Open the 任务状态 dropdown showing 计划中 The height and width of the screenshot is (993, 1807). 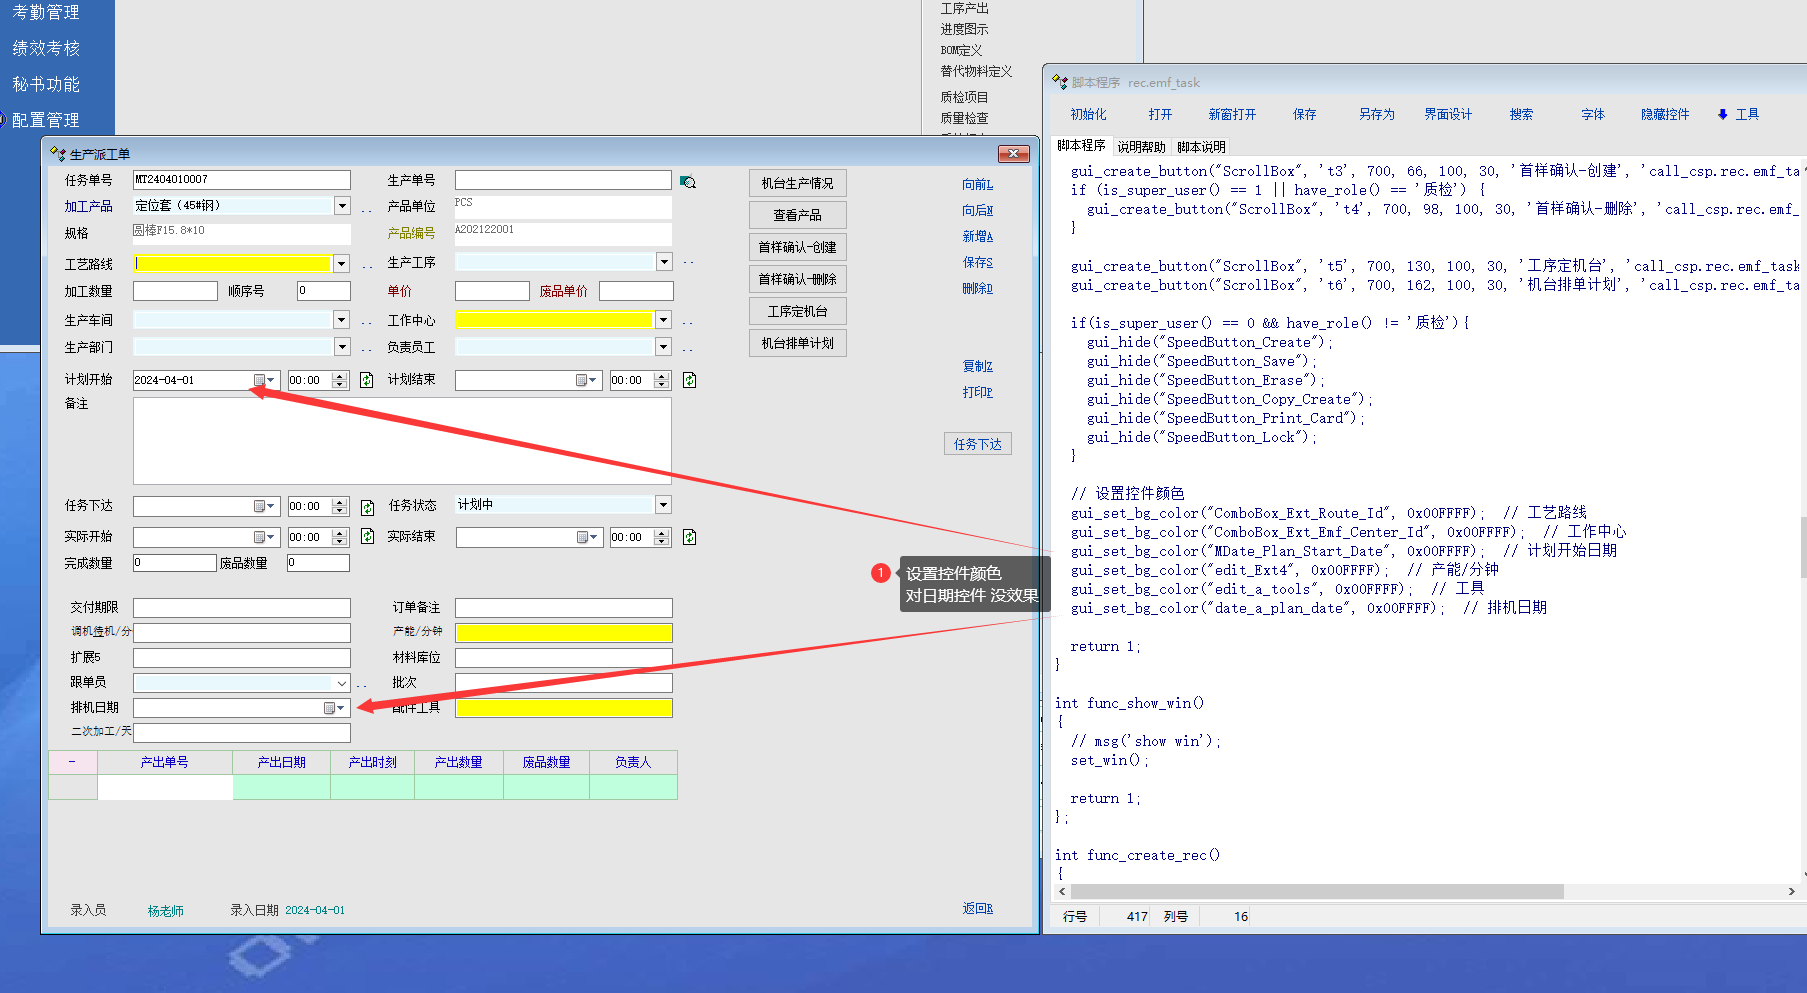[663, 505]
